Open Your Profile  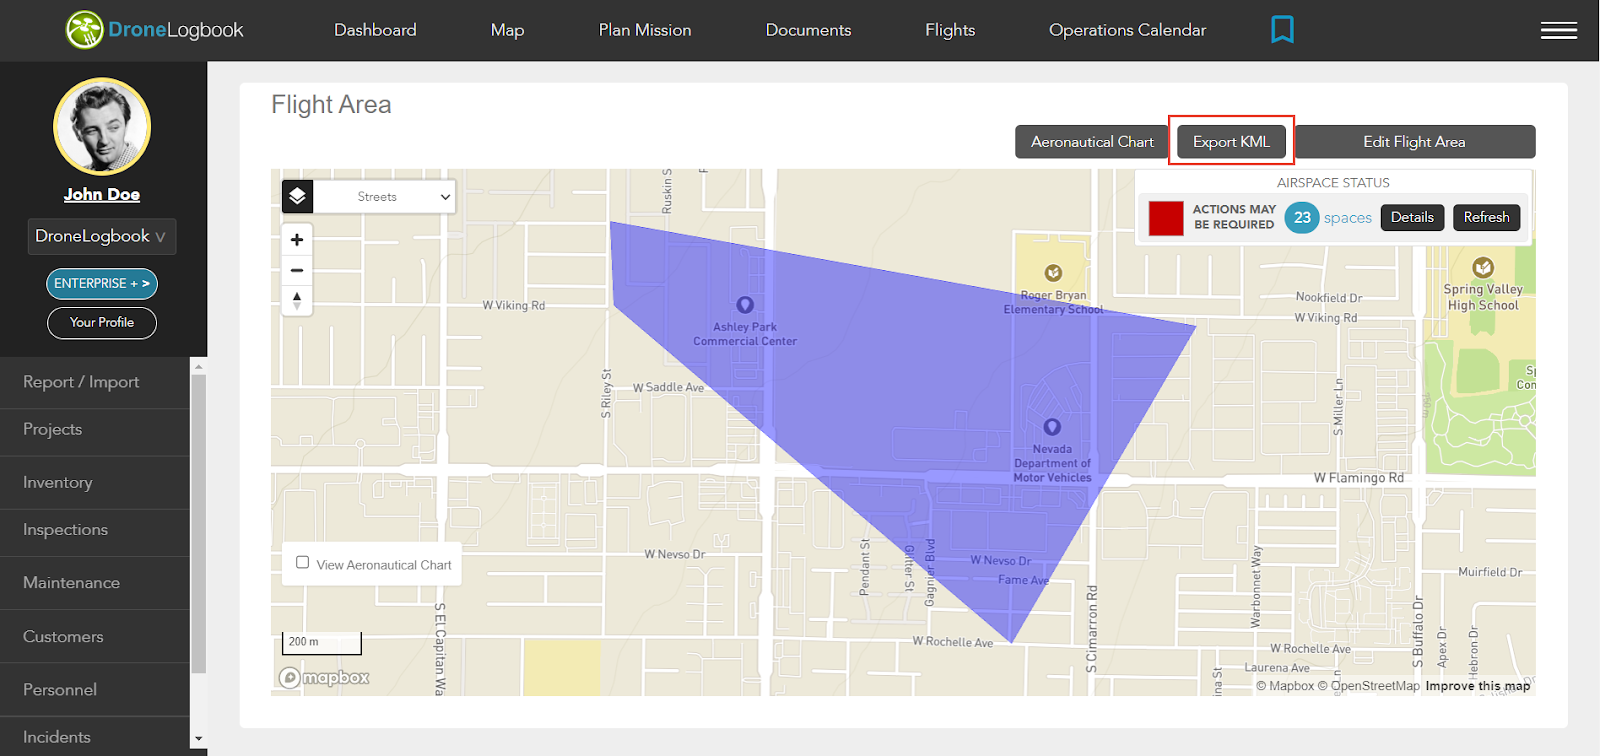click(x=102, y=323)
